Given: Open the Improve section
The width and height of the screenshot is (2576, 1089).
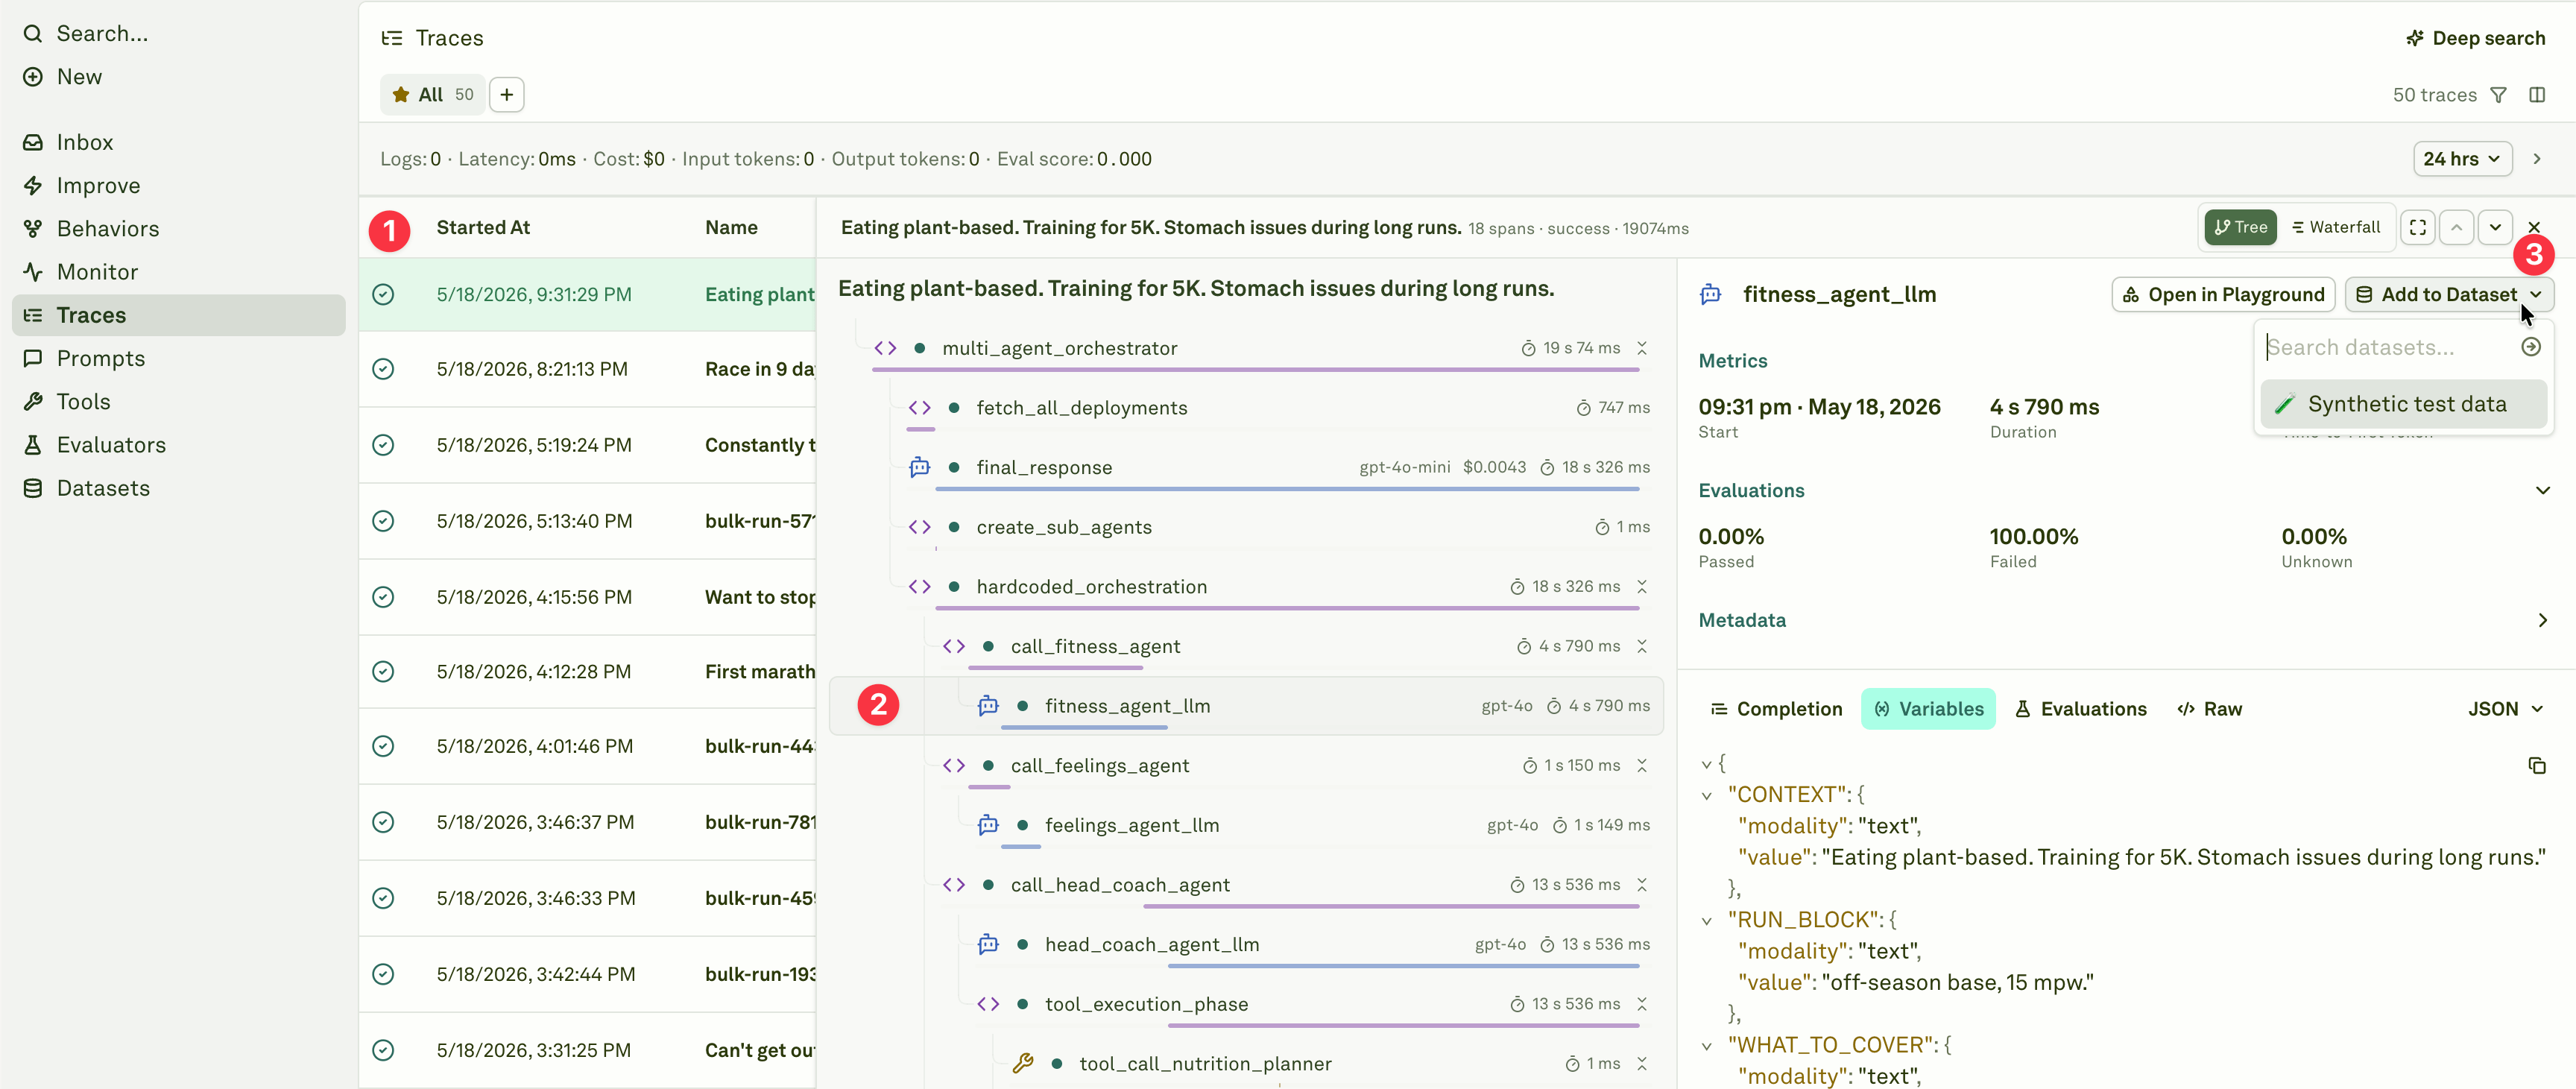Looking at the screenshot, I should [x=179, y=185].
